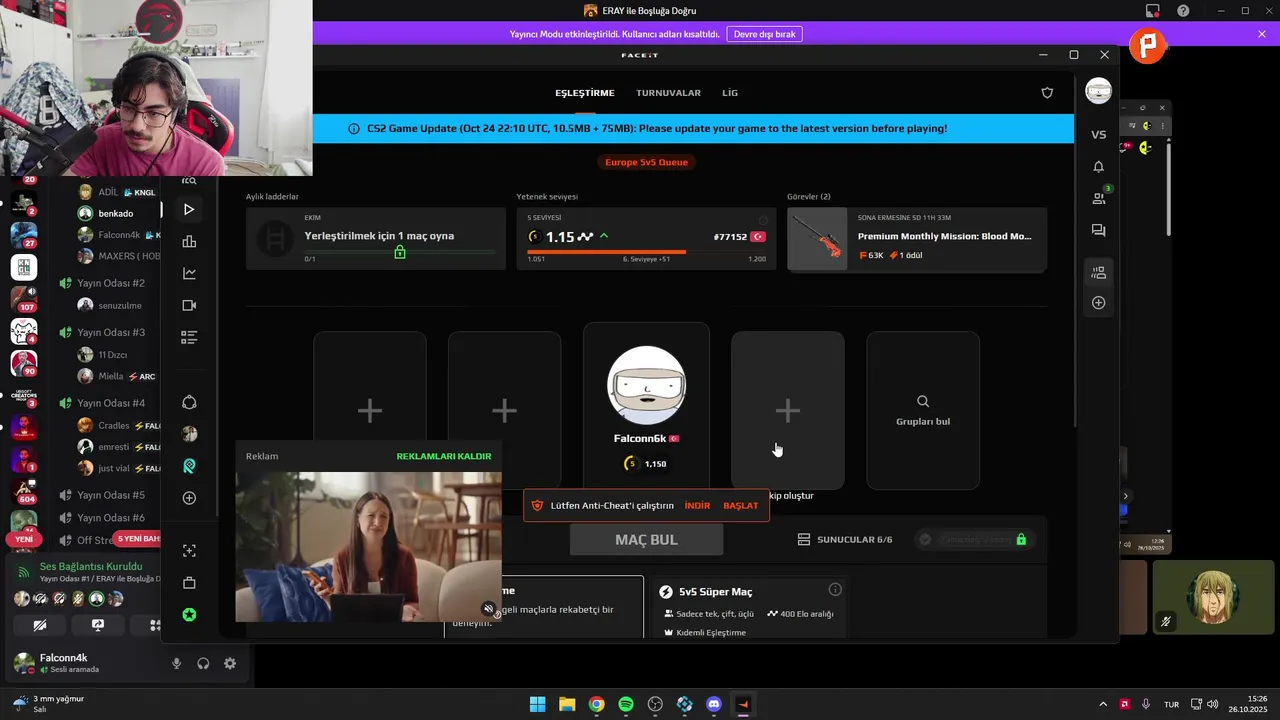Click REKLAMLARI KALDIR link
This screenshot has width=1280, height=720.
[x=444, y=456]
